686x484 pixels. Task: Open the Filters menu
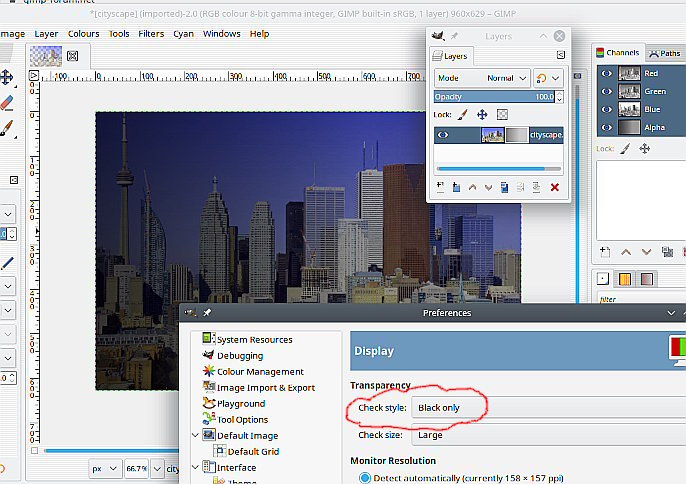pos(151,33)
